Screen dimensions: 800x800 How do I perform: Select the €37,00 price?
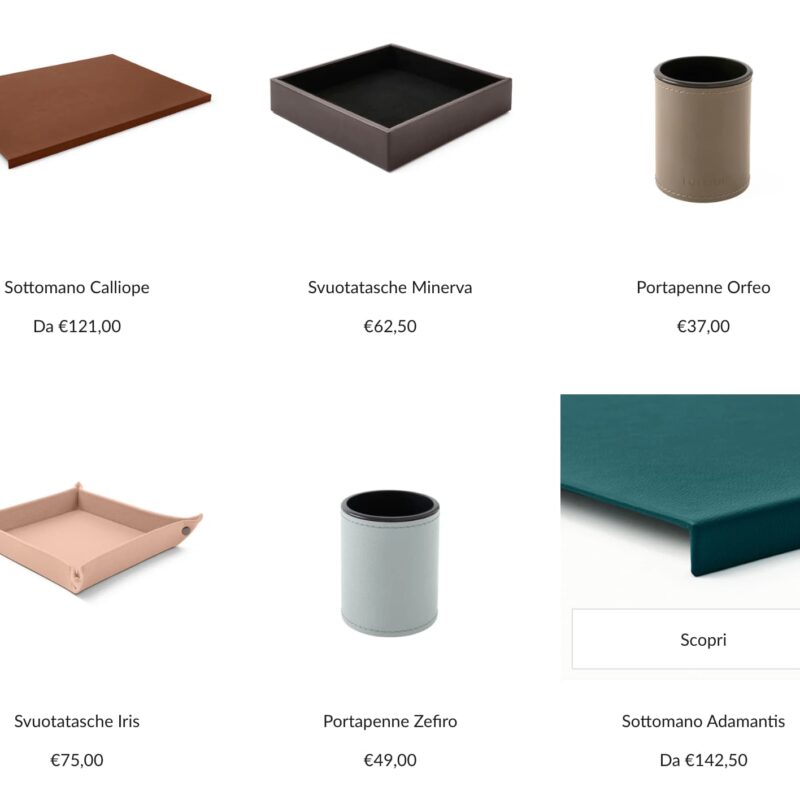703,326
